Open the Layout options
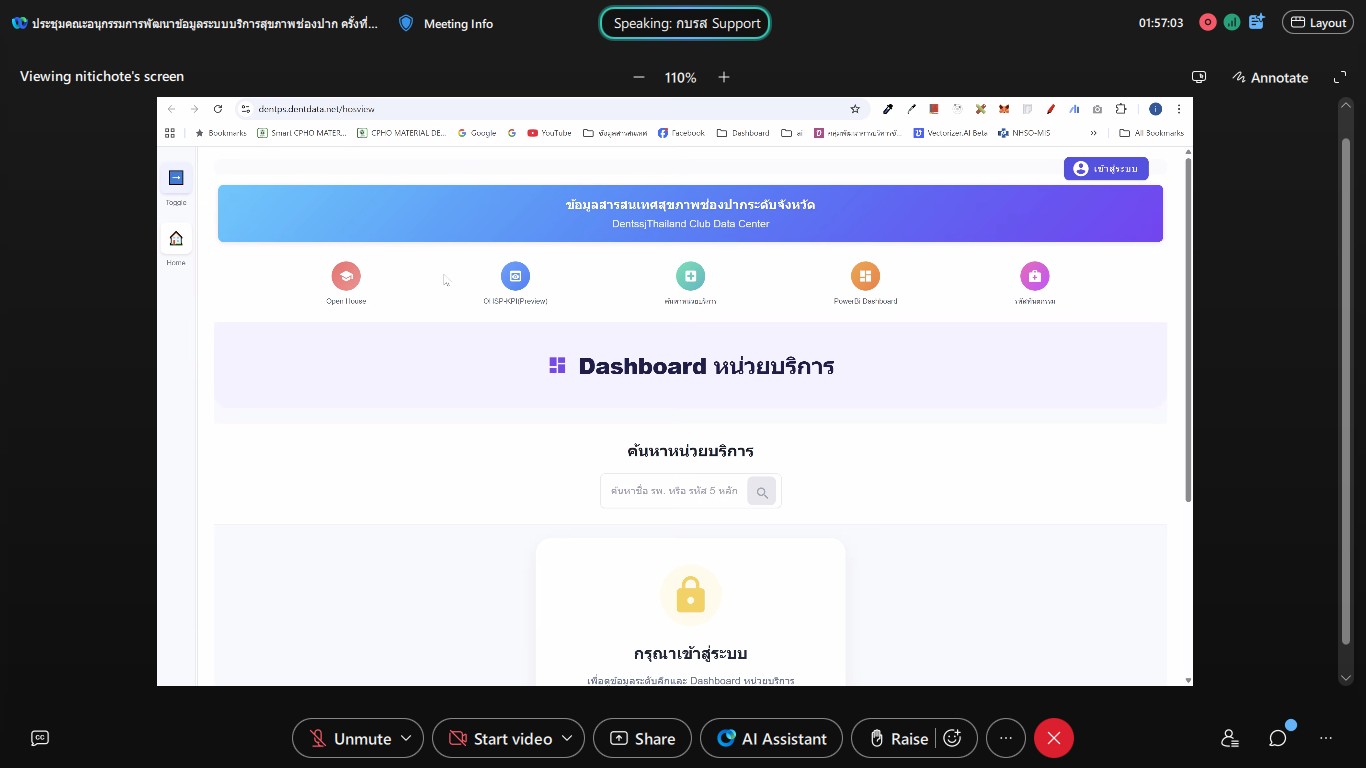 [1318, 23]
